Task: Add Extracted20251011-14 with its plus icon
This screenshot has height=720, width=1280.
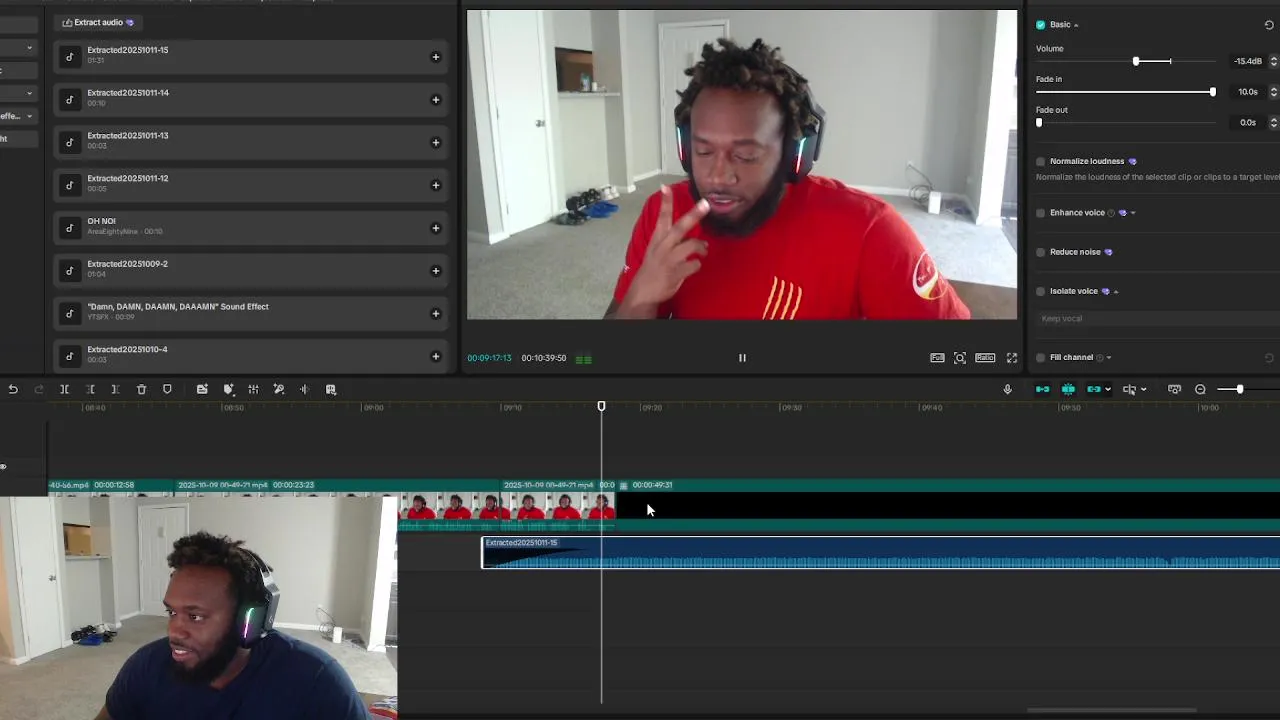Action: [x=435, y=100]
